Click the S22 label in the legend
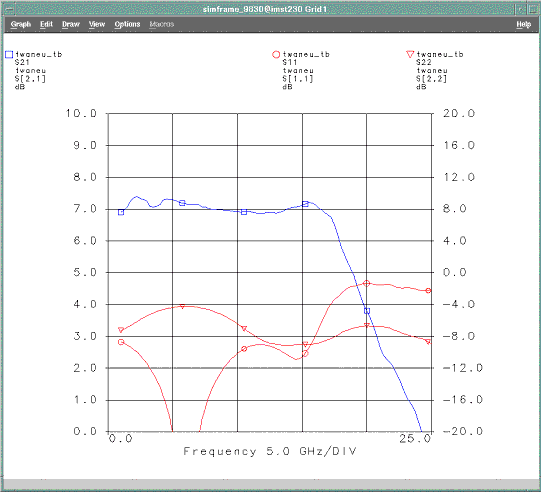 (x=424, y=62)
